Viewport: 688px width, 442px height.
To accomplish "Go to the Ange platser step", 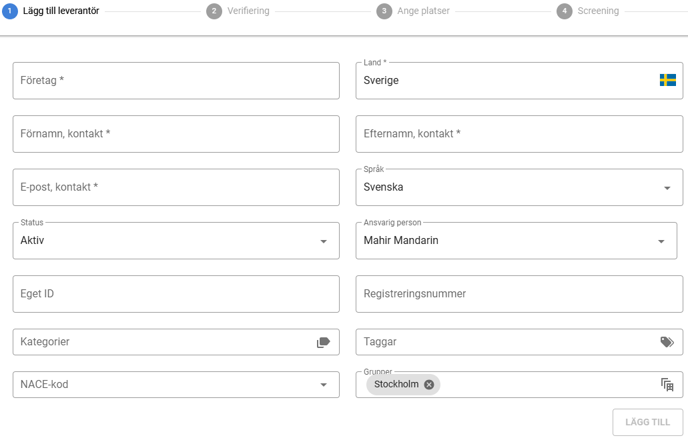I will pyautogui.click(x=422, y=11).
